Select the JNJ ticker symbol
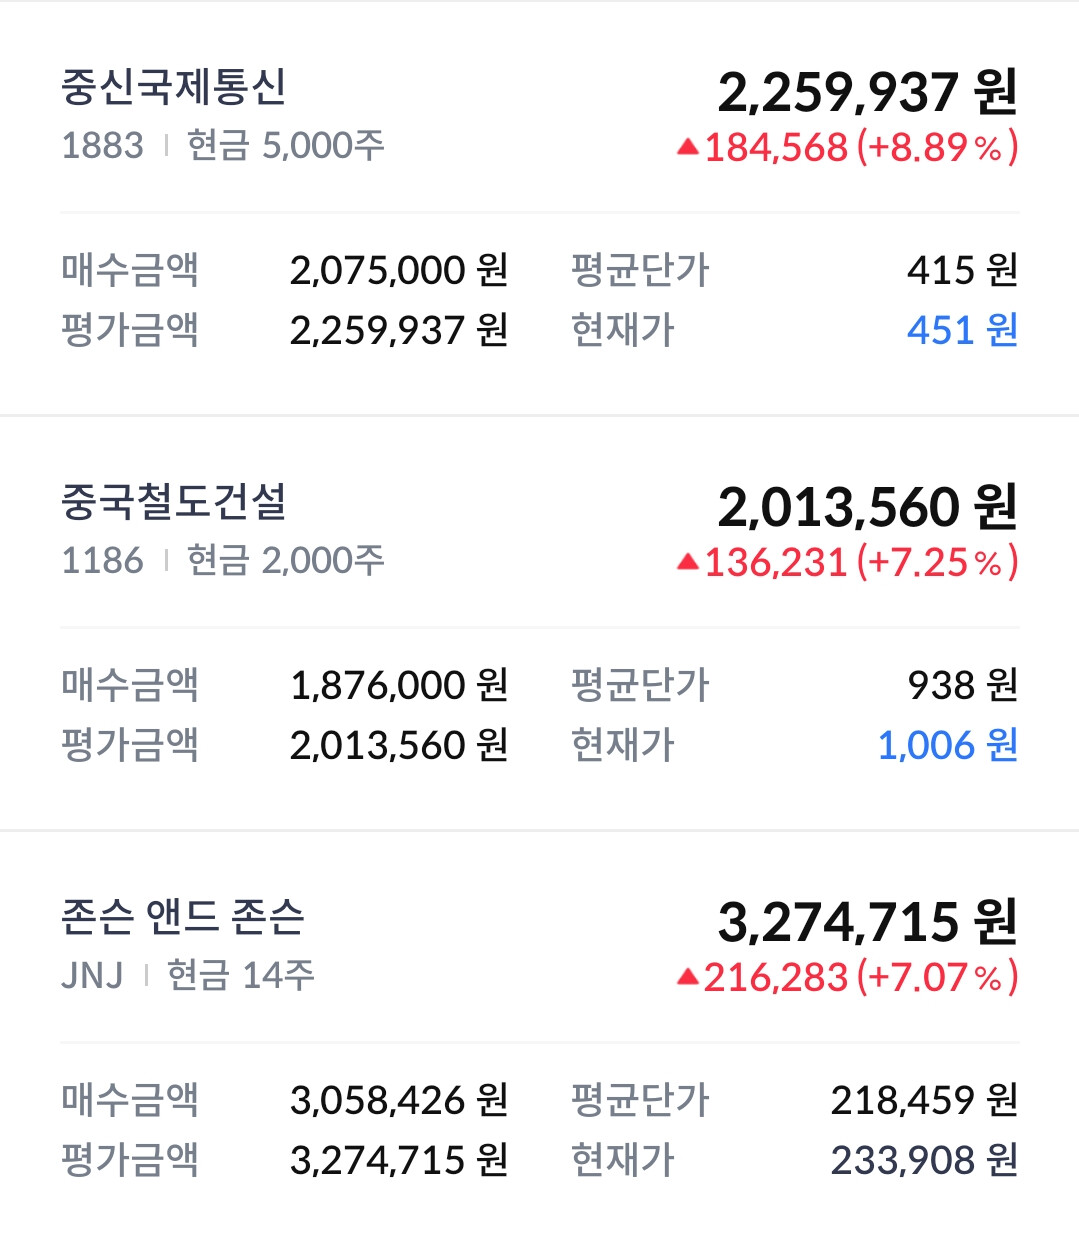This screenshot has width=1079, height=1242. point(92,975)
